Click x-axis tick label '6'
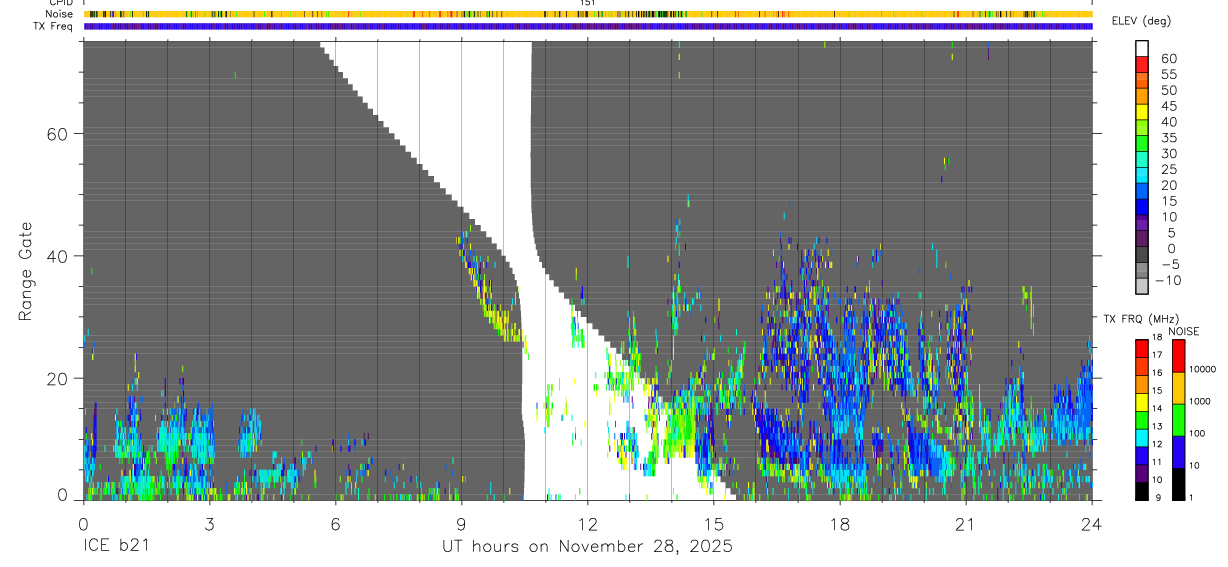Screen dimensions: 1228x567 click(x=335, y=524)
